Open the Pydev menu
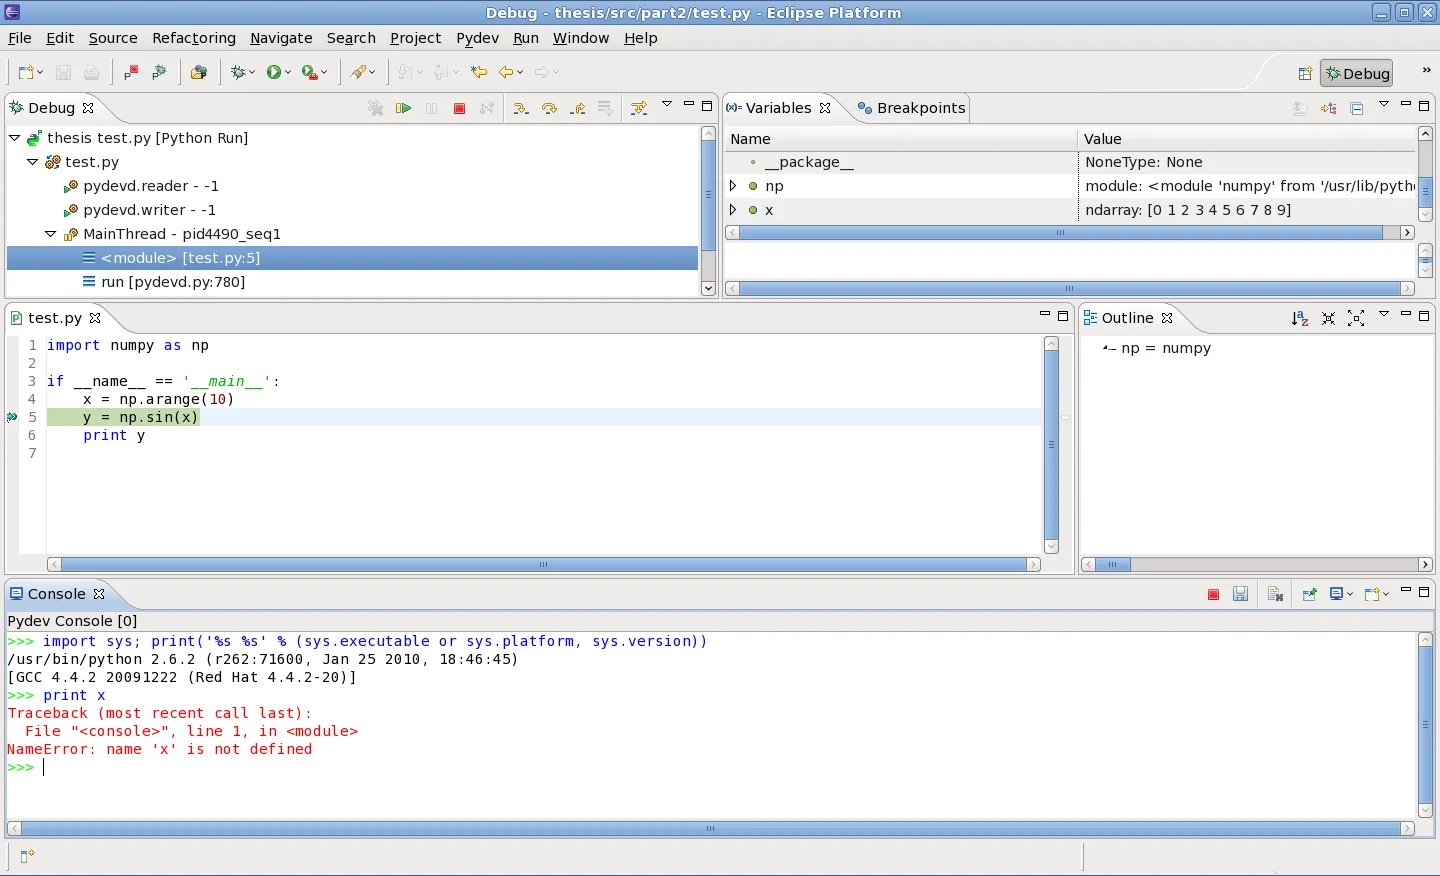The image size is (1440, 876). click(x=477, y=38)
